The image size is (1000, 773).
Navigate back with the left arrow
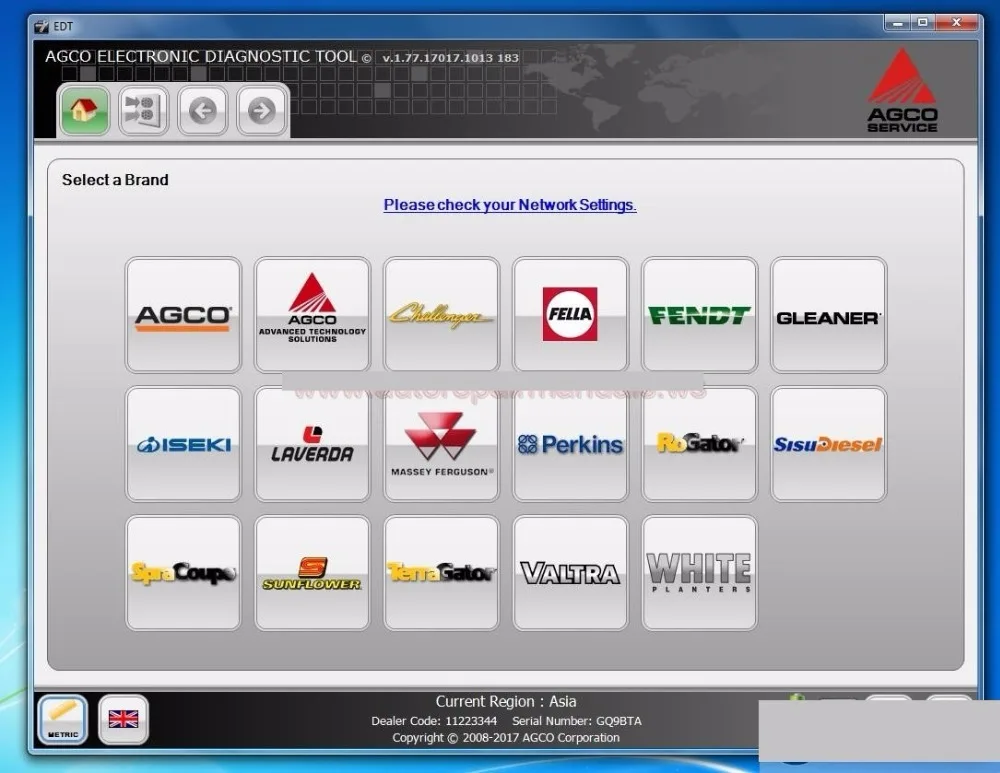pyautogui.click(x=202, y=111)
